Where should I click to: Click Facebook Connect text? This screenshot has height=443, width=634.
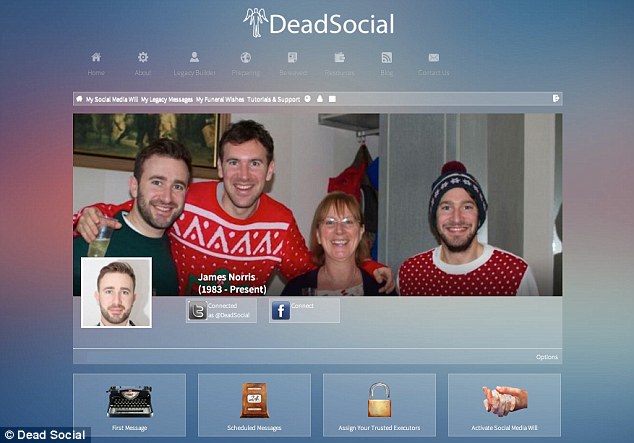(302, 306)
